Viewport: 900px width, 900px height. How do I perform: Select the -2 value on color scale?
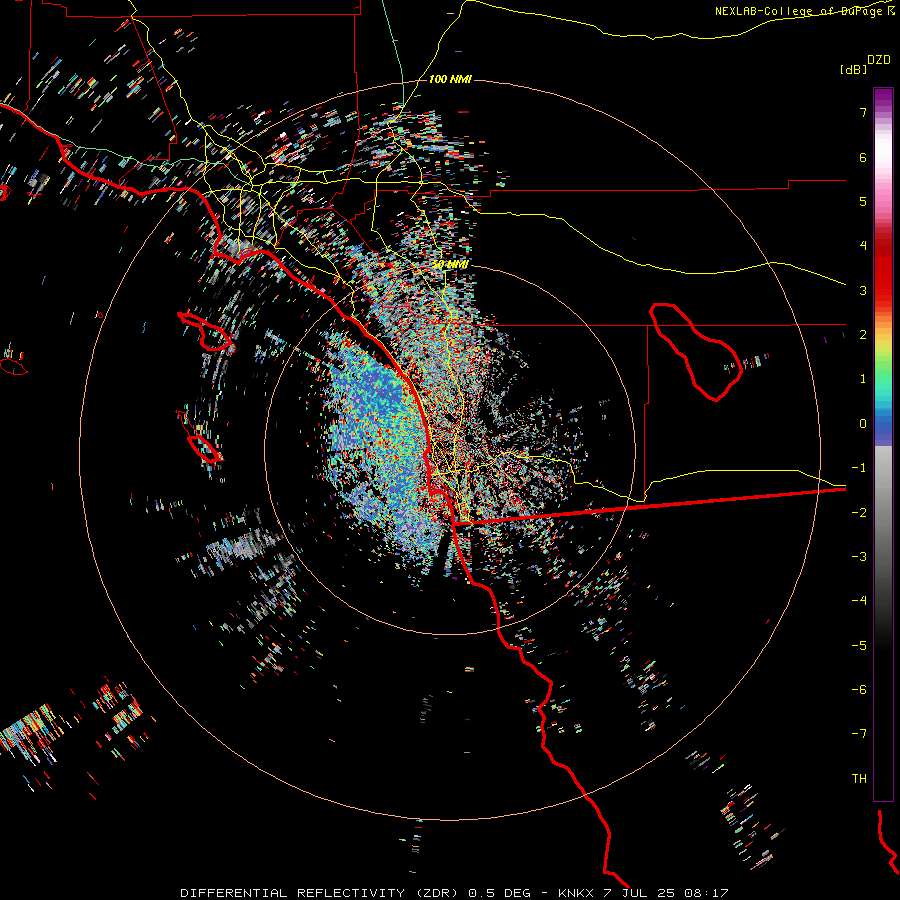pyautogui.click(x=859, y=513)
